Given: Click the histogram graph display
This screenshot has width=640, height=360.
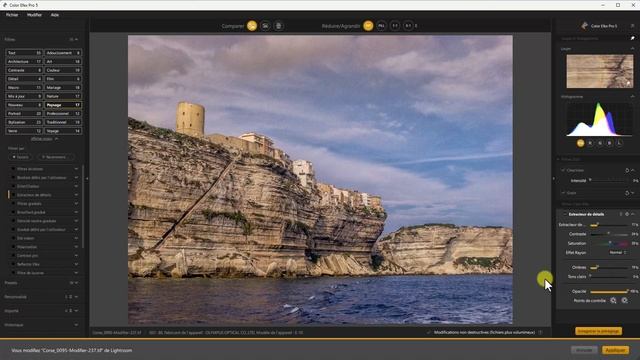Looking at the screenshot, I should click(600, 119).
